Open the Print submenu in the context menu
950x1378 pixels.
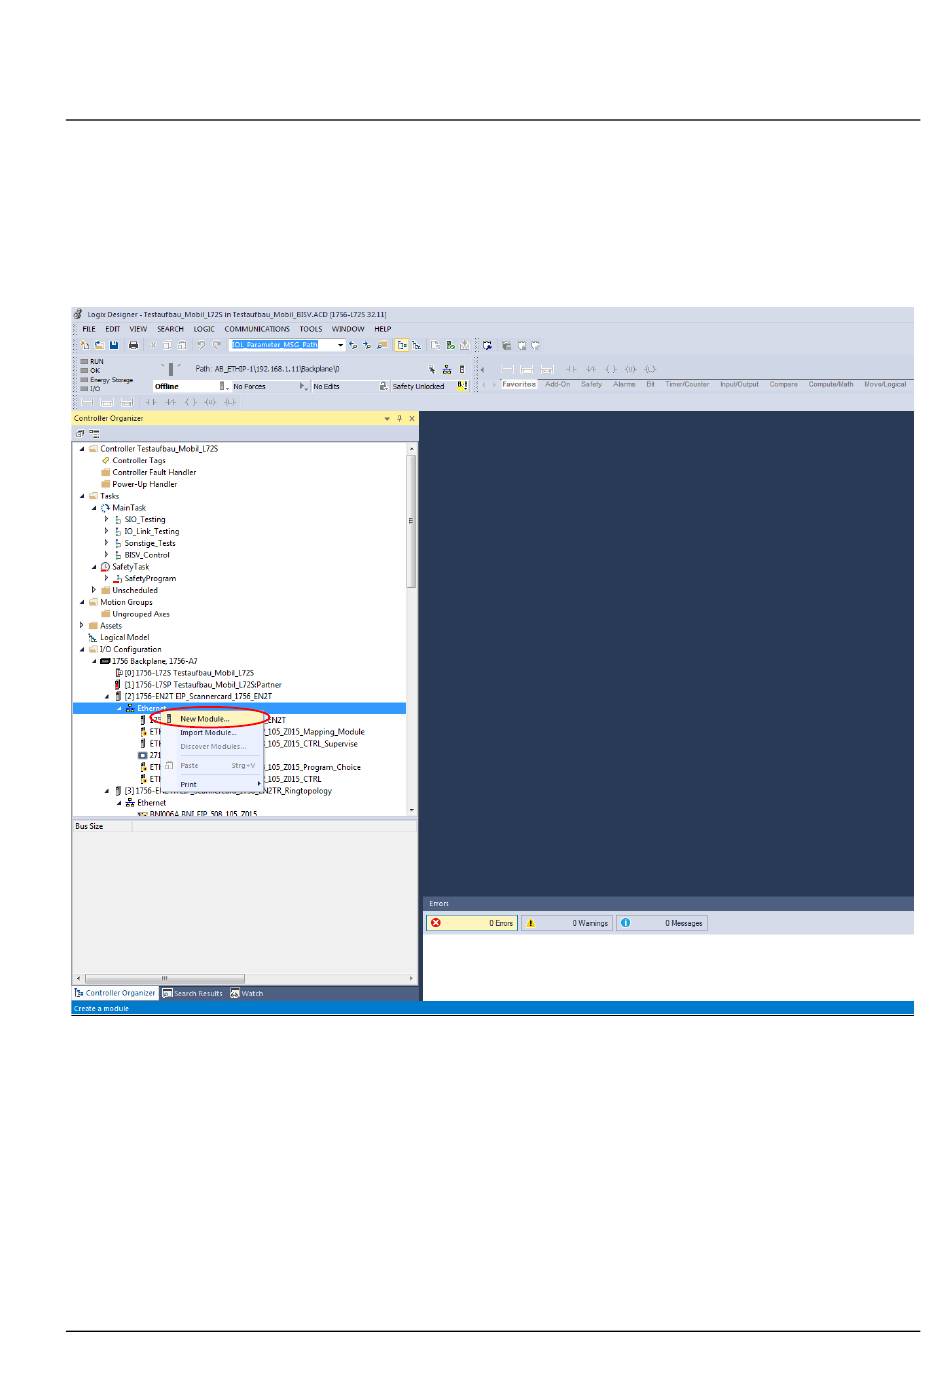click(x=213, y=785)
